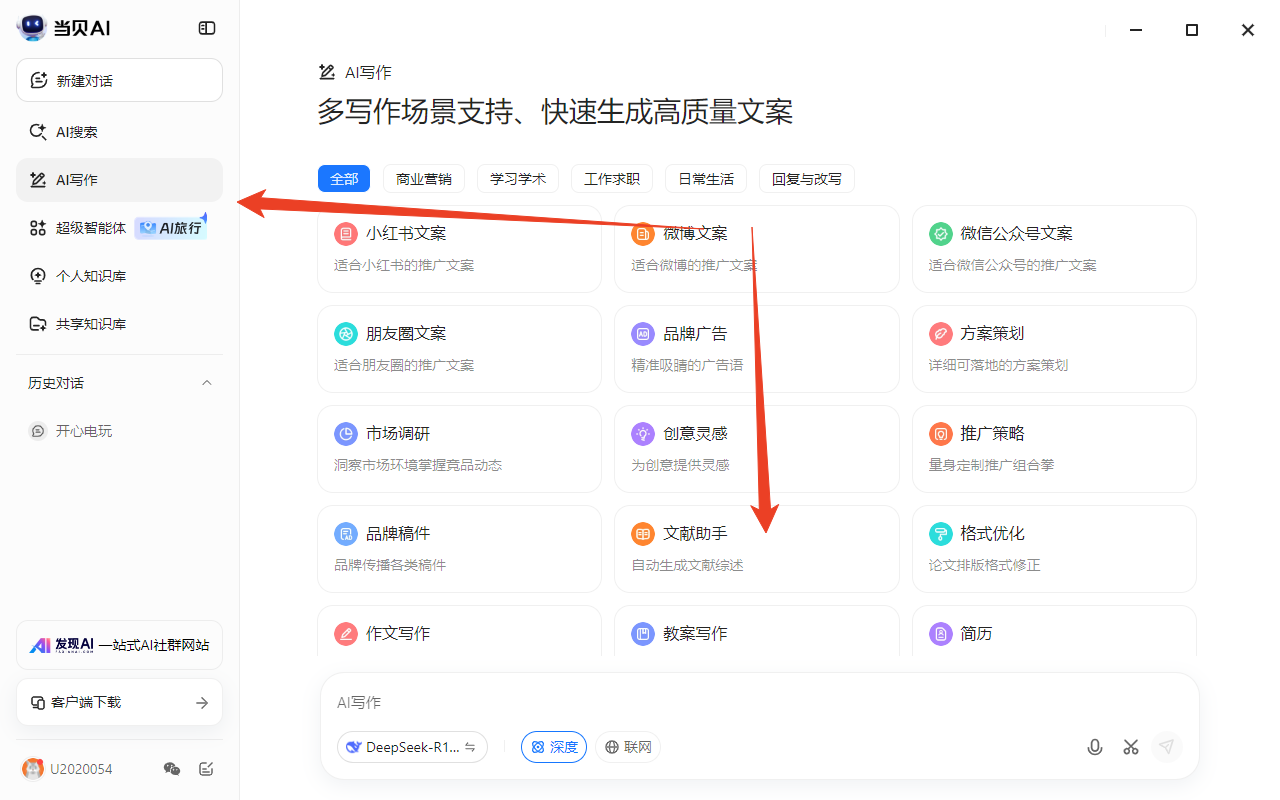The height and width of the screenshot is (800, 1280).
Task: Switch to the 日常生活 tab
Action: pos(706,179)
